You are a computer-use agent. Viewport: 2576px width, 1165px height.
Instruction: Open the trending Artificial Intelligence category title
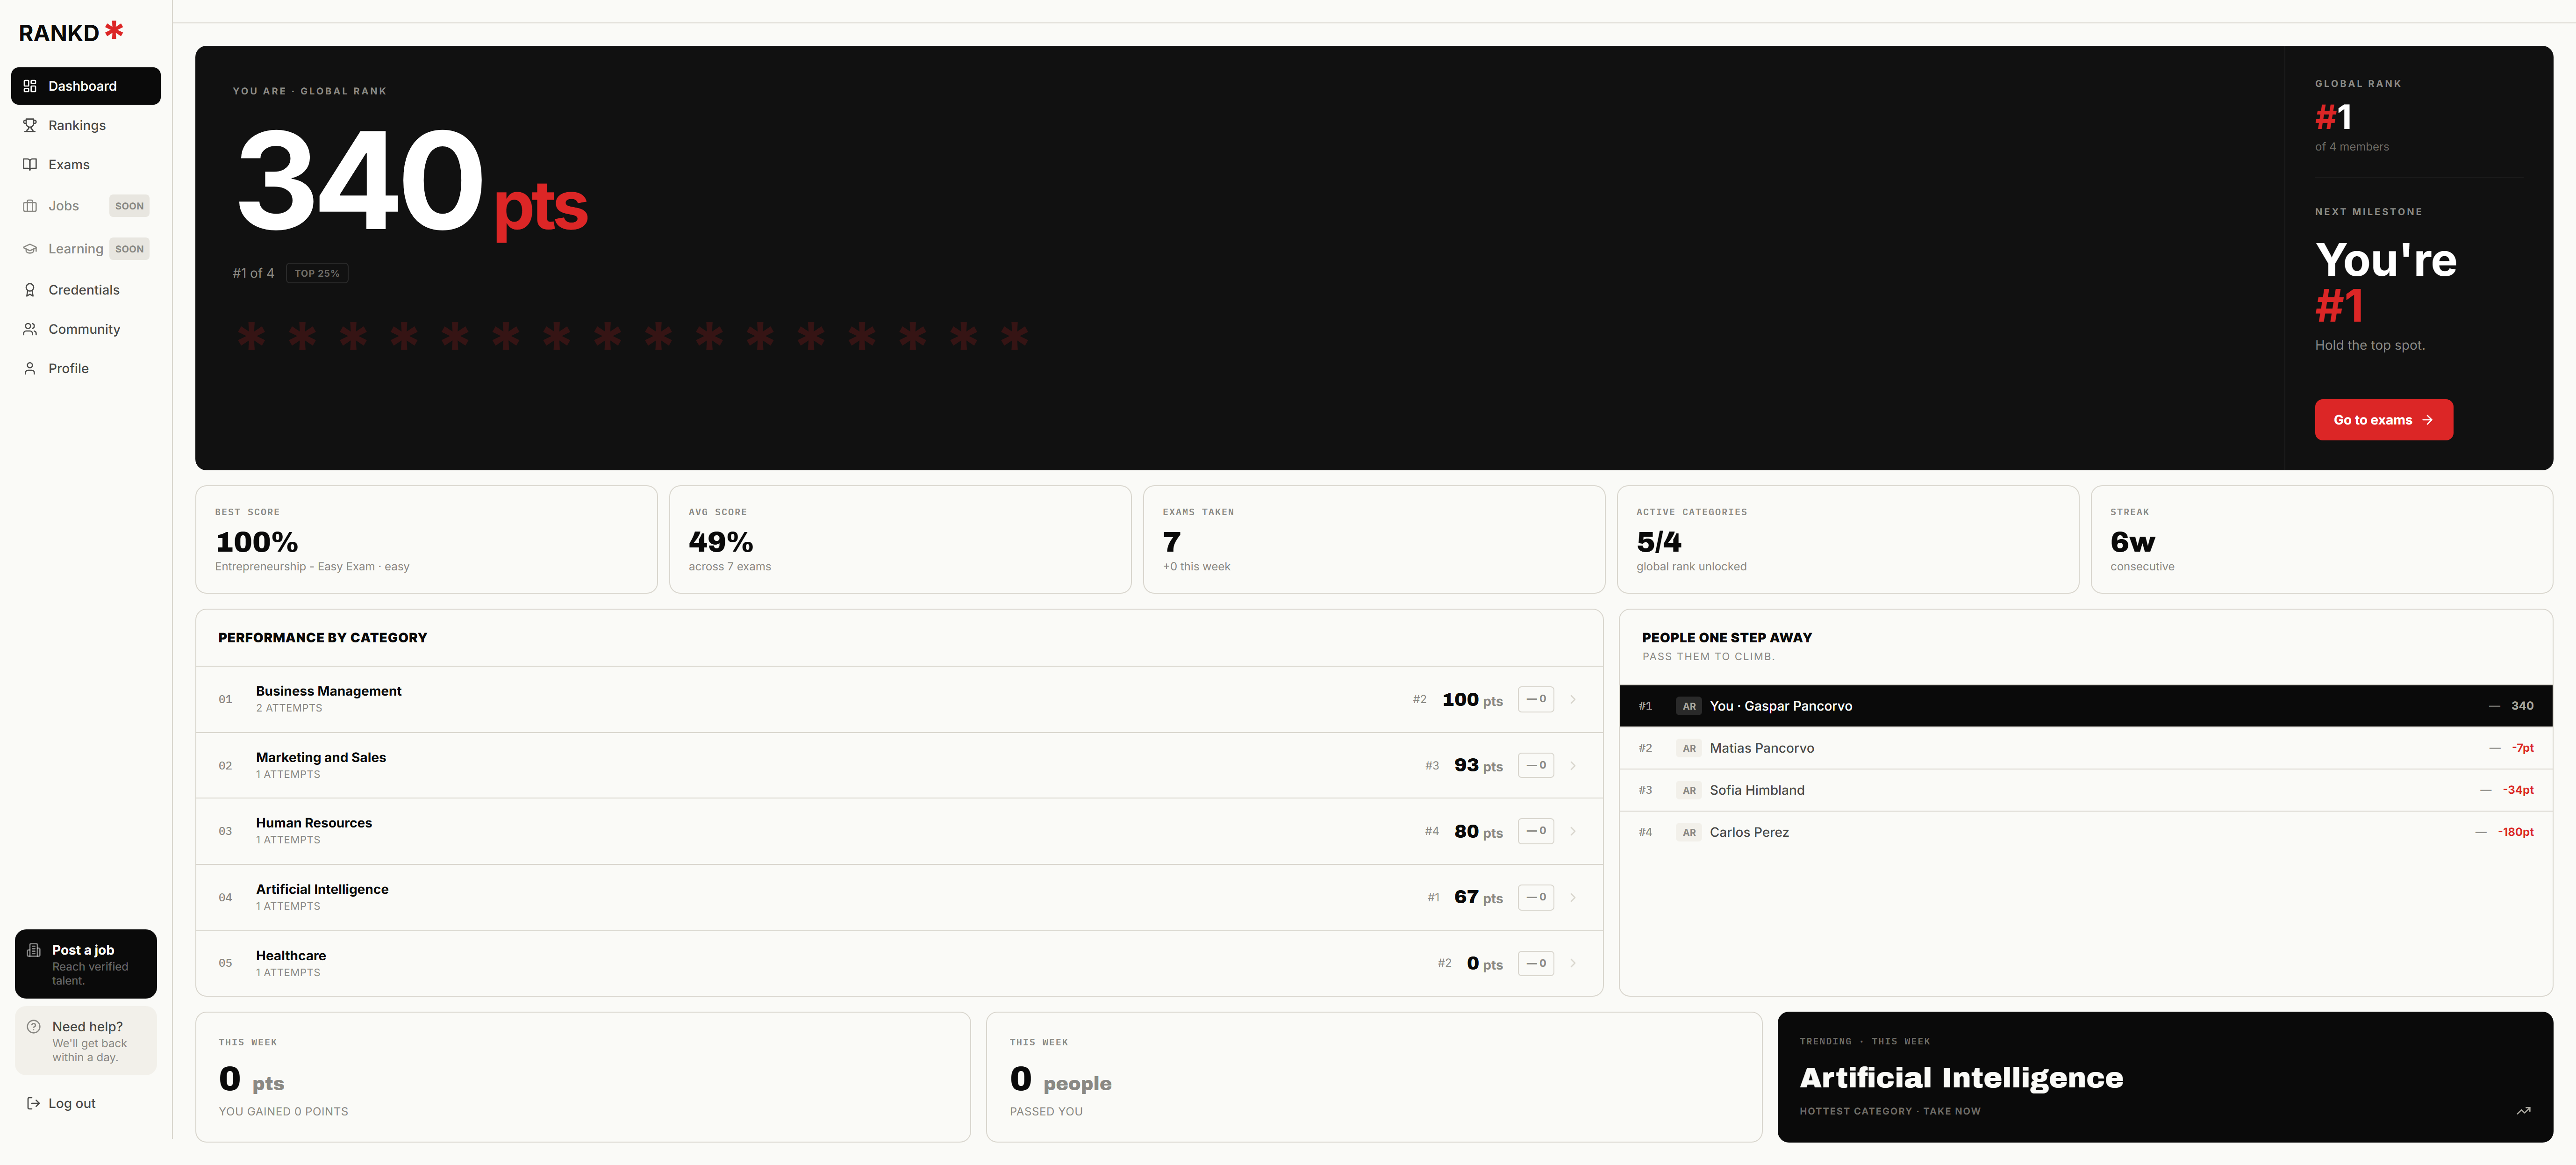pyautogui.click(x=1961, y=1077)
